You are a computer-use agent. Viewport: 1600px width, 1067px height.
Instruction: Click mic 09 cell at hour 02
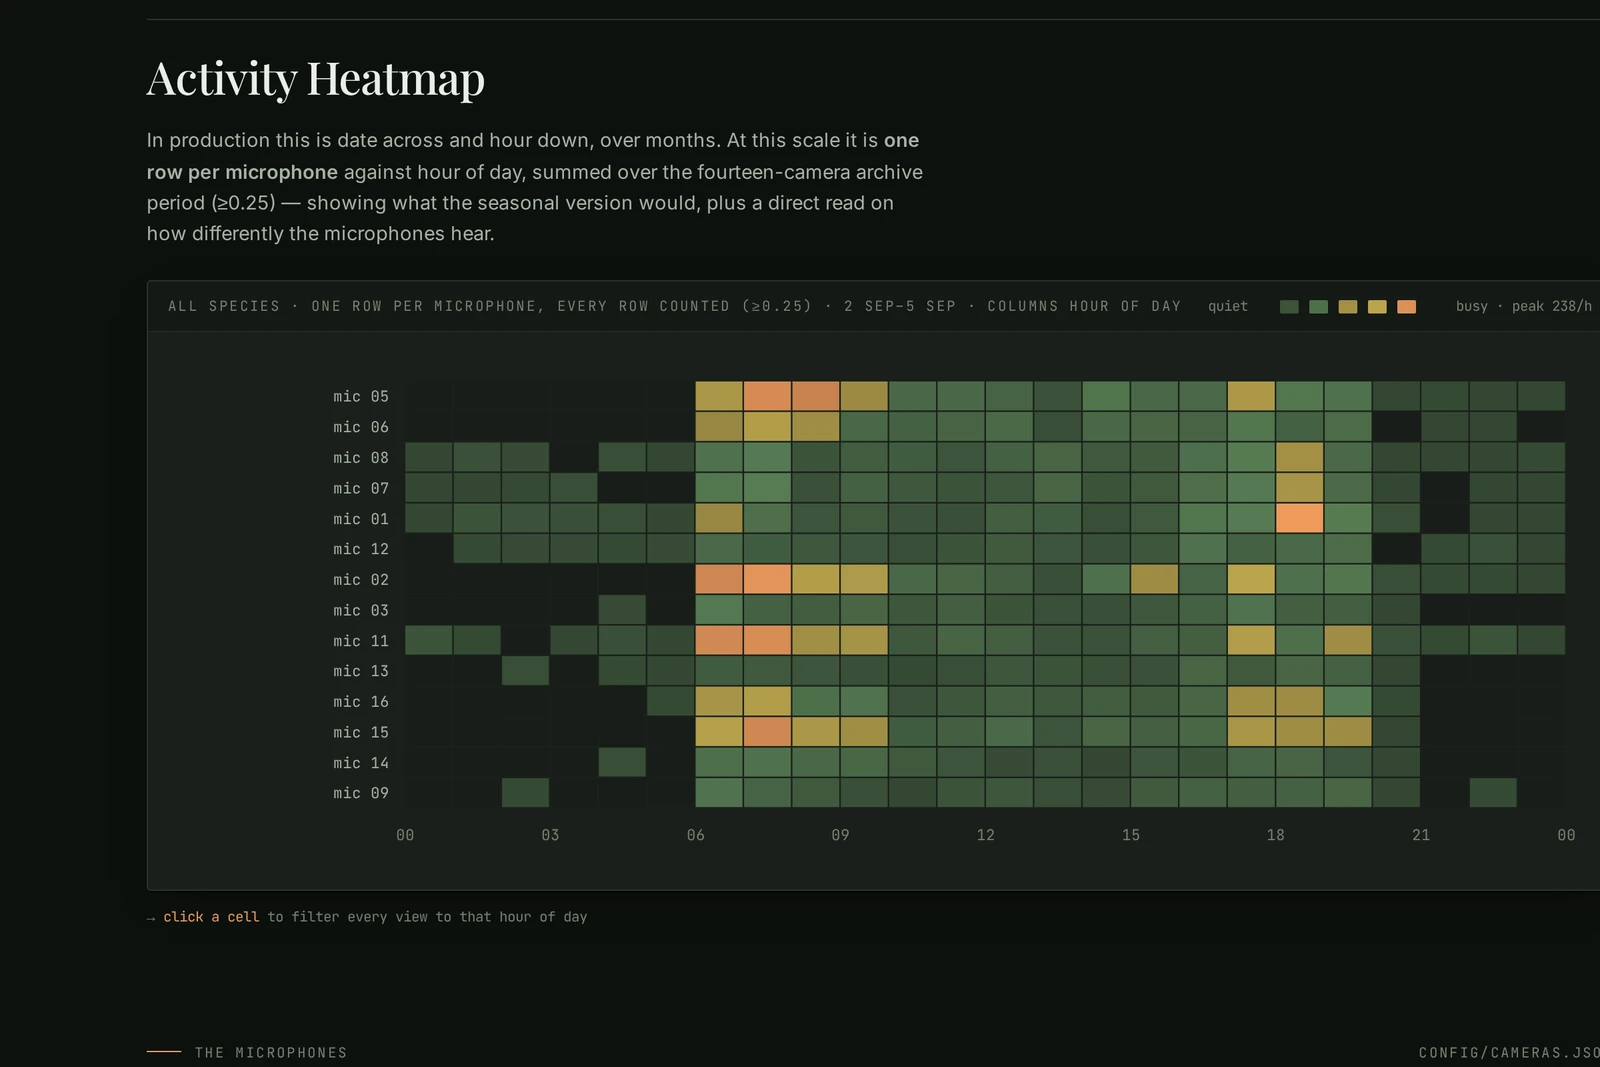525,793
